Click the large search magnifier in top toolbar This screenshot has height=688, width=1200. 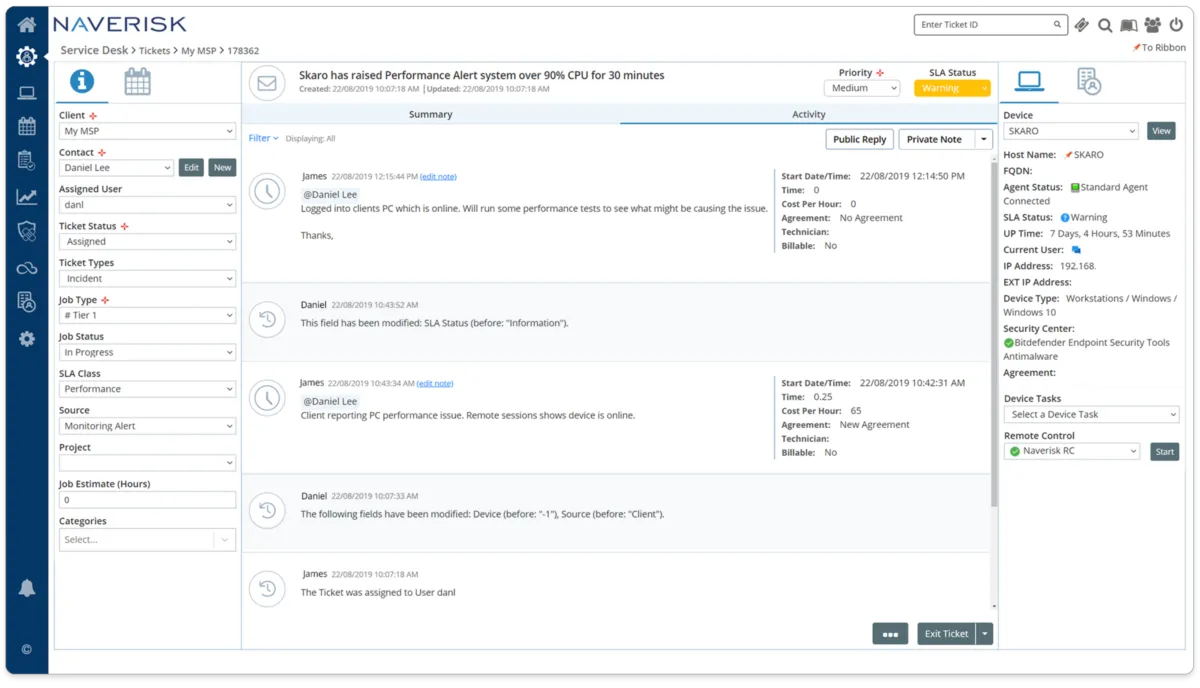(x=1105, y=25)
